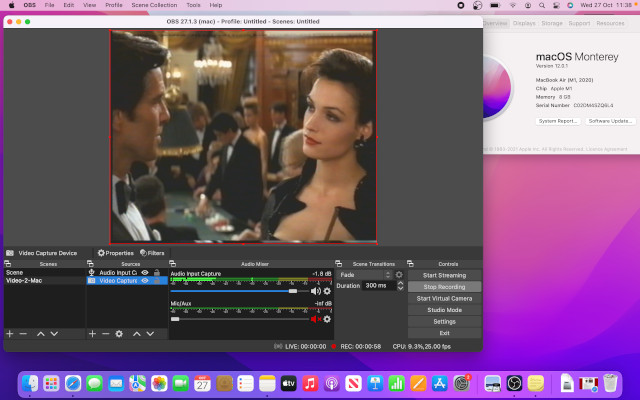Open System Preferences from the Dock

[461, 383]
